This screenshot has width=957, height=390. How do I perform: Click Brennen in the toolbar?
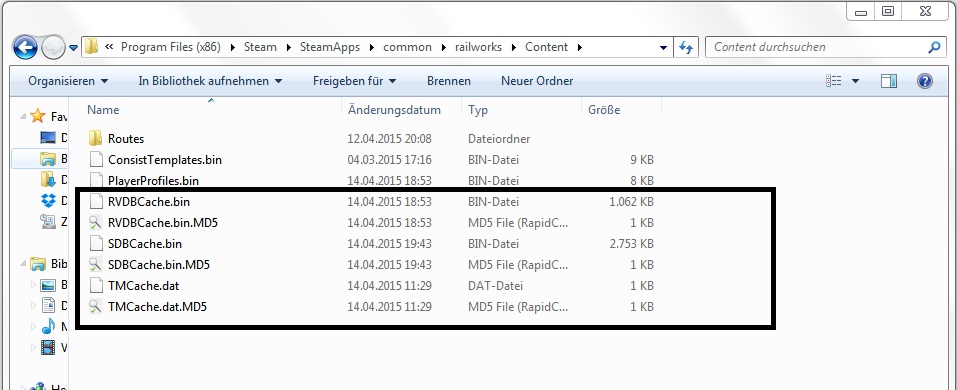coord(449,81)
